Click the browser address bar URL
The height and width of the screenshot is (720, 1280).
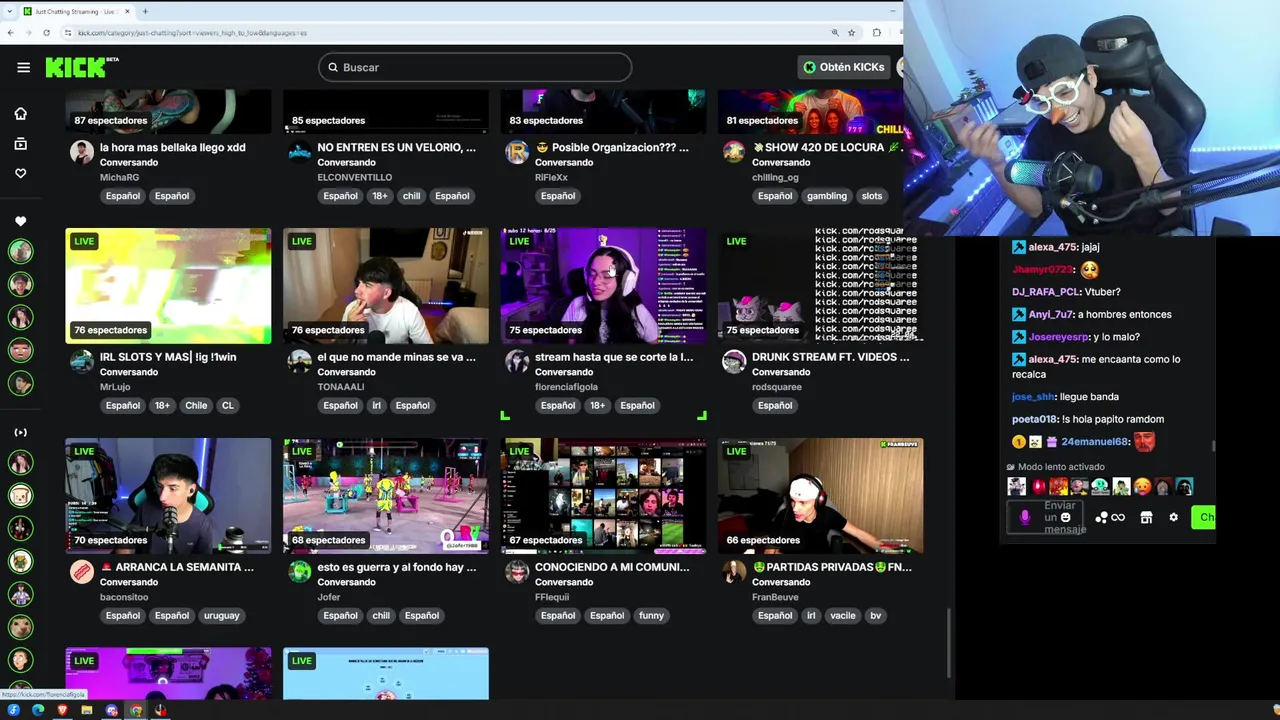[x=192, y=32]
